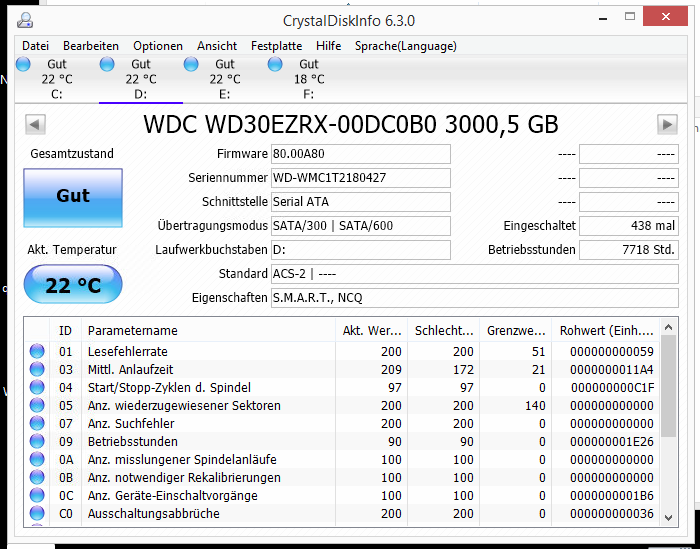
Task: Select Start/Stopp-Zyklen d. Spindel parameter name
Action: 169,387
